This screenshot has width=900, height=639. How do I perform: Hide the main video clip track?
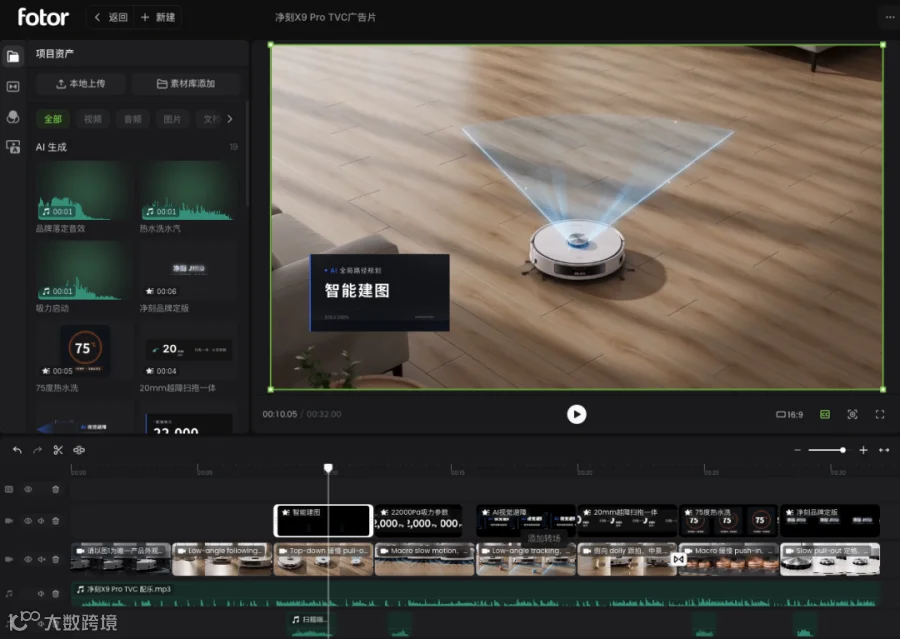tap(28, 559)
